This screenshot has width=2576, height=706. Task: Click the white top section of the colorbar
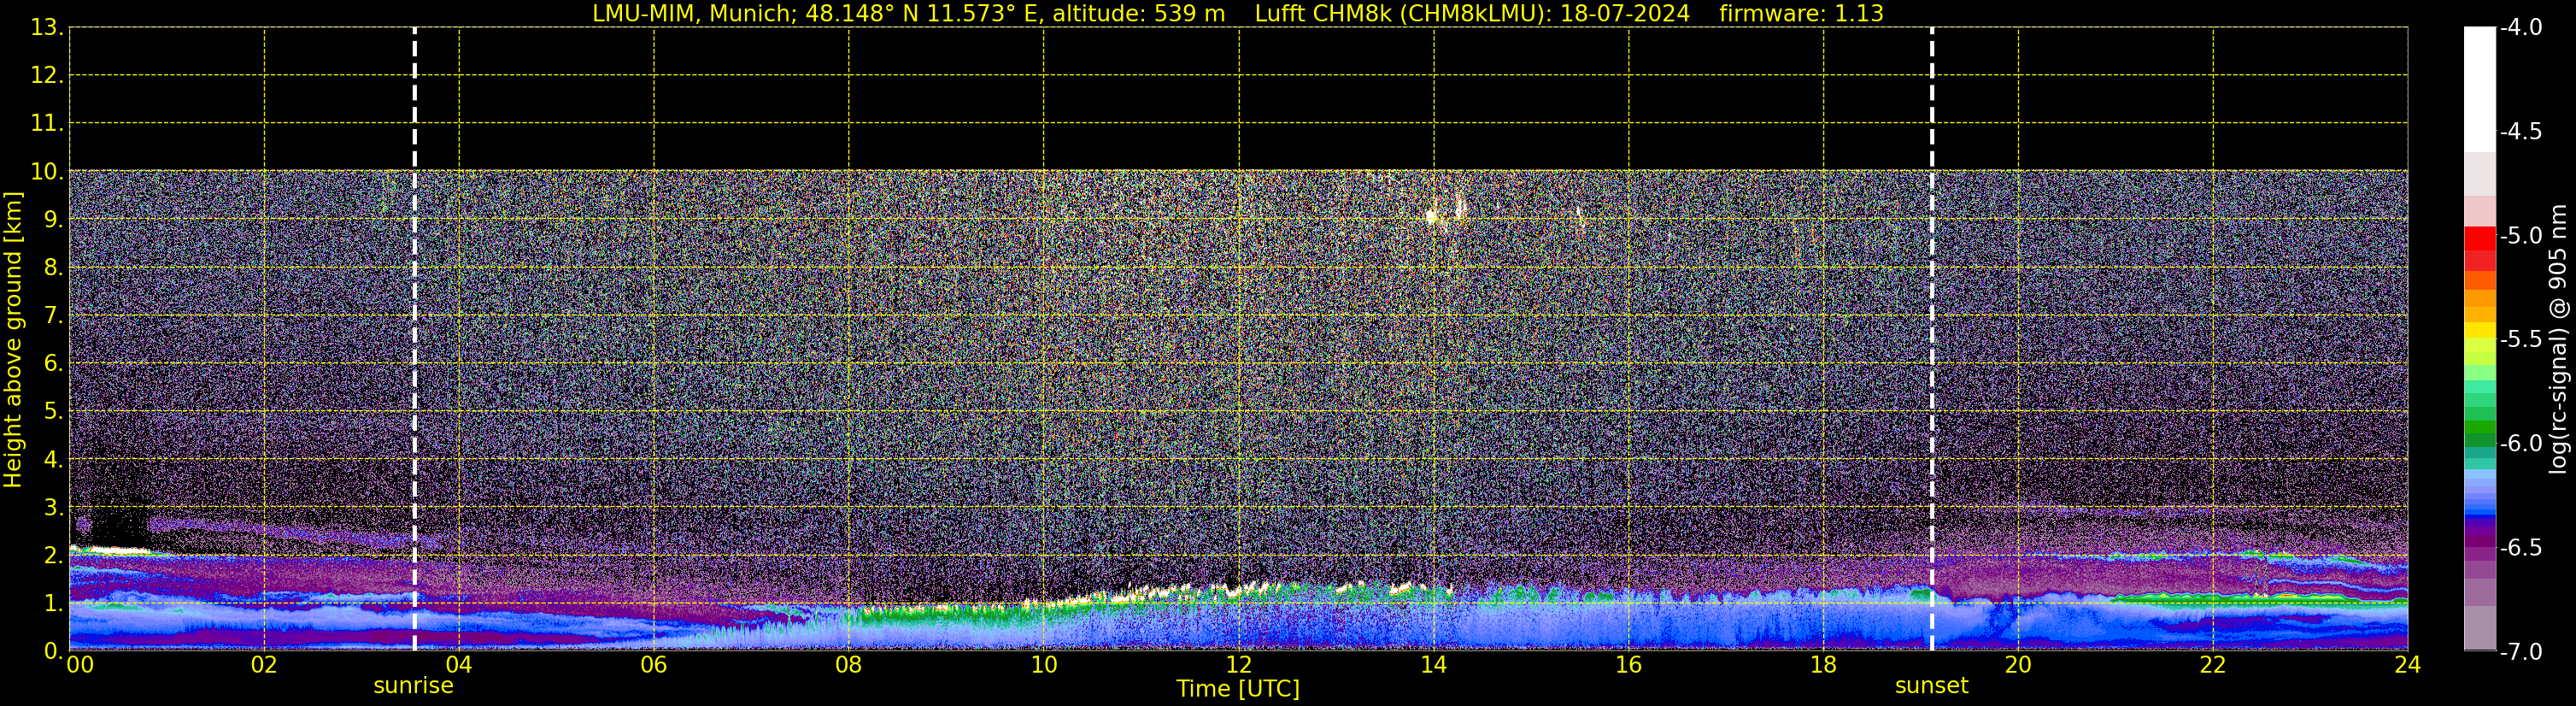click(x=2480, y=89)
